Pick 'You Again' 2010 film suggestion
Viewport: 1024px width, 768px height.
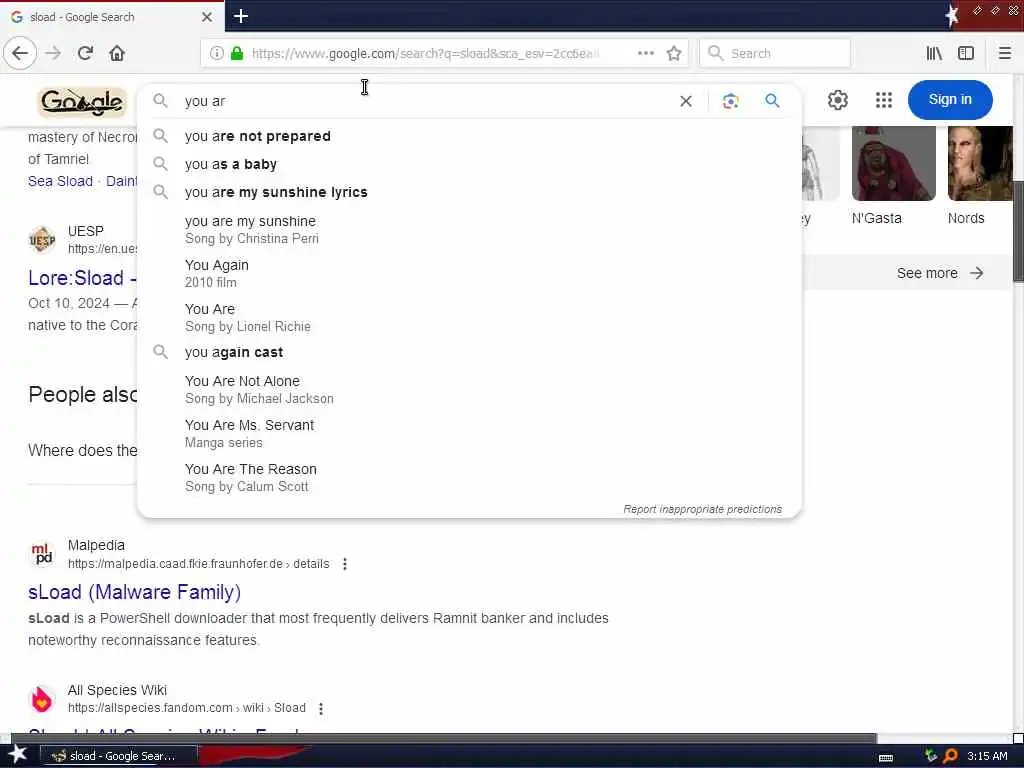point(470,274)
